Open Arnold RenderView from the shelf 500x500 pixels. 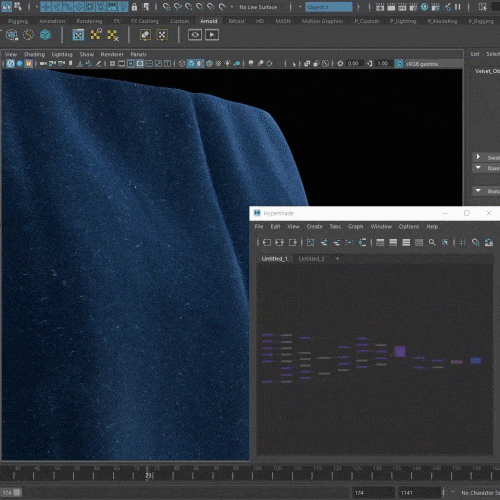195,35
